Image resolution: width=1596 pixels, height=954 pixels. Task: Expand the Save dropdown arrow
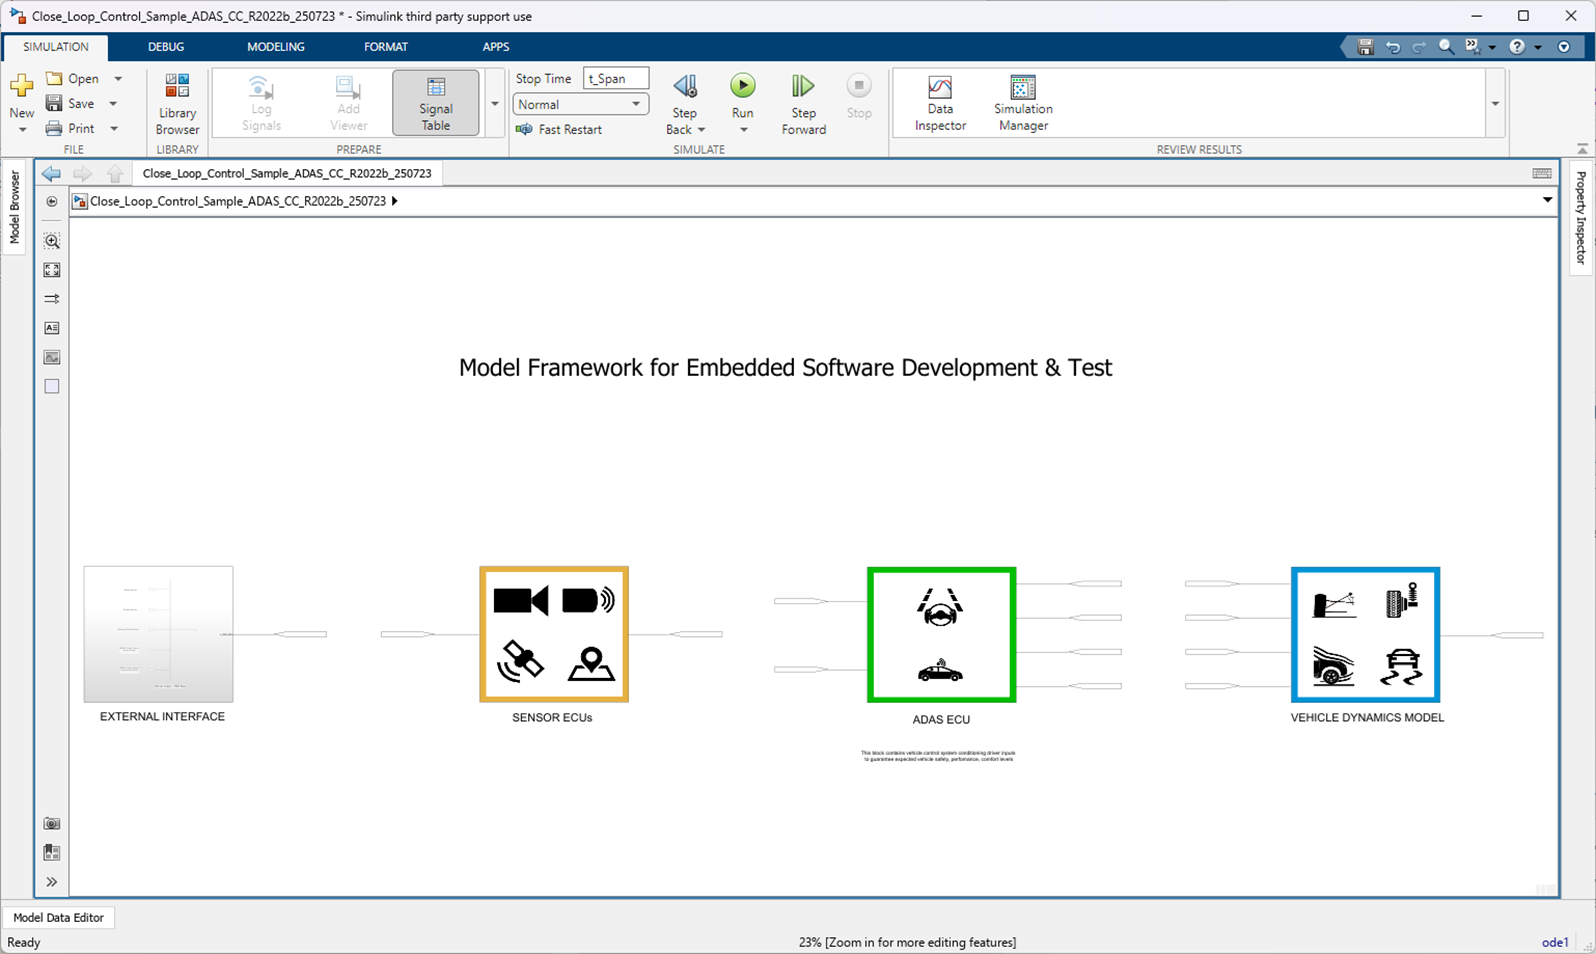click(113, 103)
